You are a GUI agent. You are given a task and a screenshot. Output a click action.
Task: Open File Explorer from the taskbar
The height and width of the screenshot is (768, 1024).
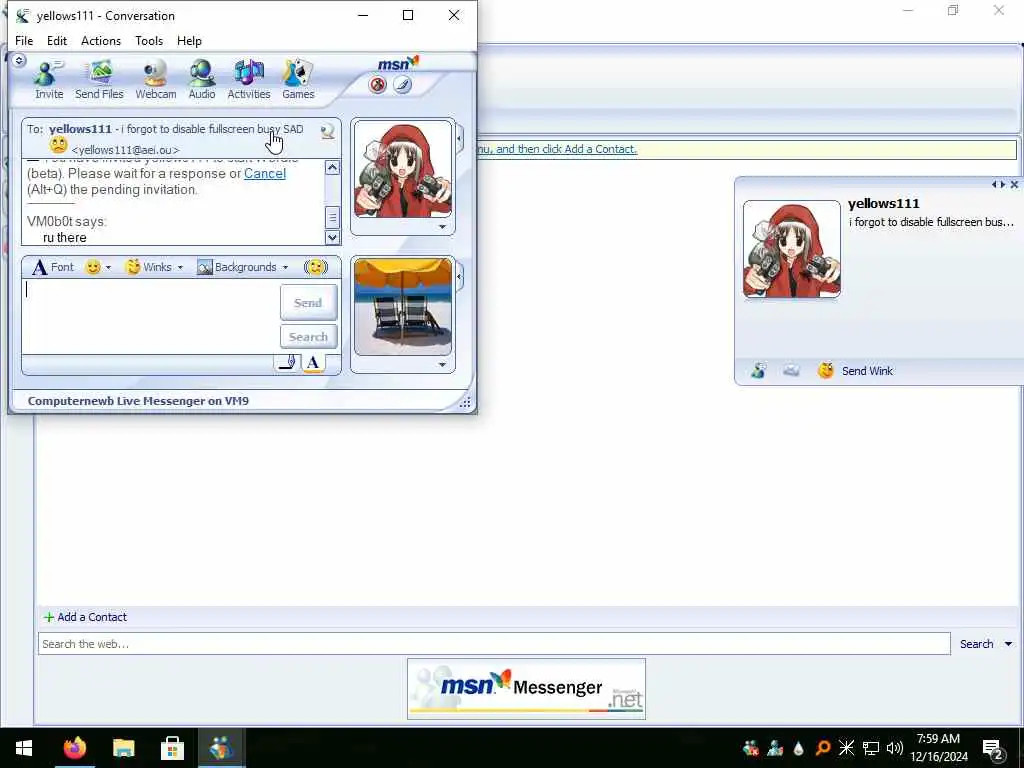123,748
